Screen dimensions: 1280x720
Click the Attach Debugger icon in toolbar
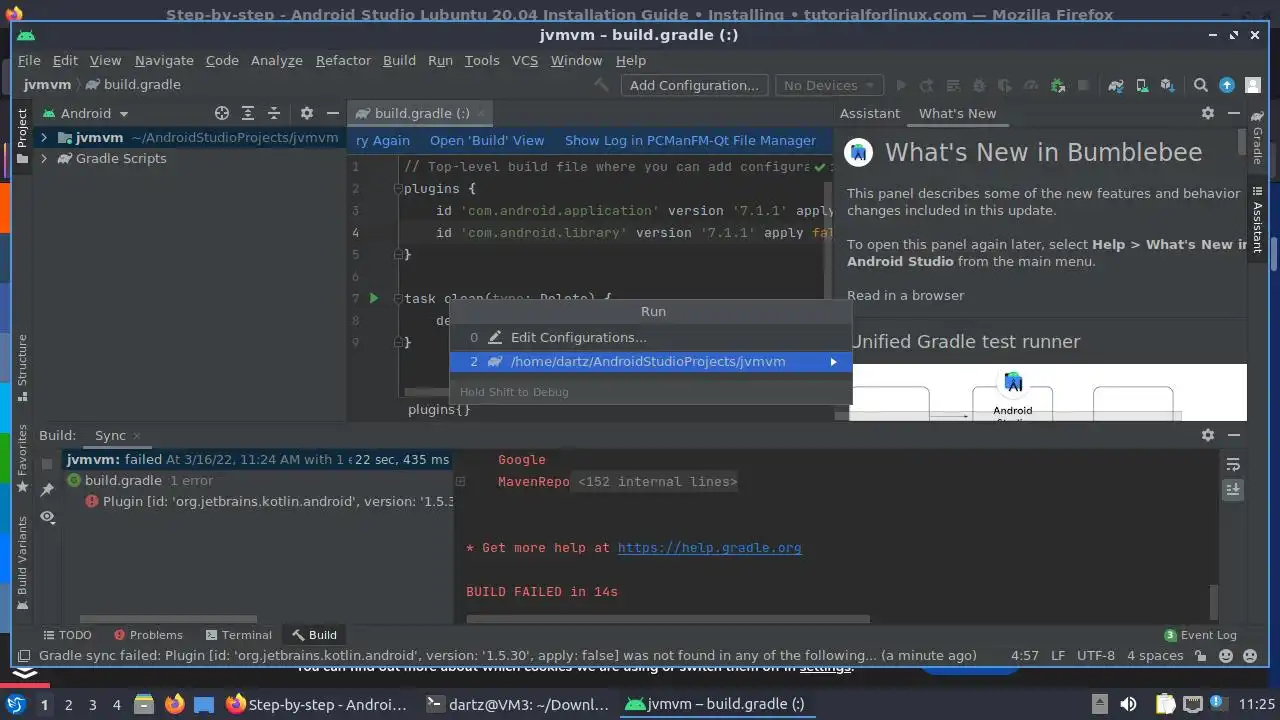(x=1057, y=85)
